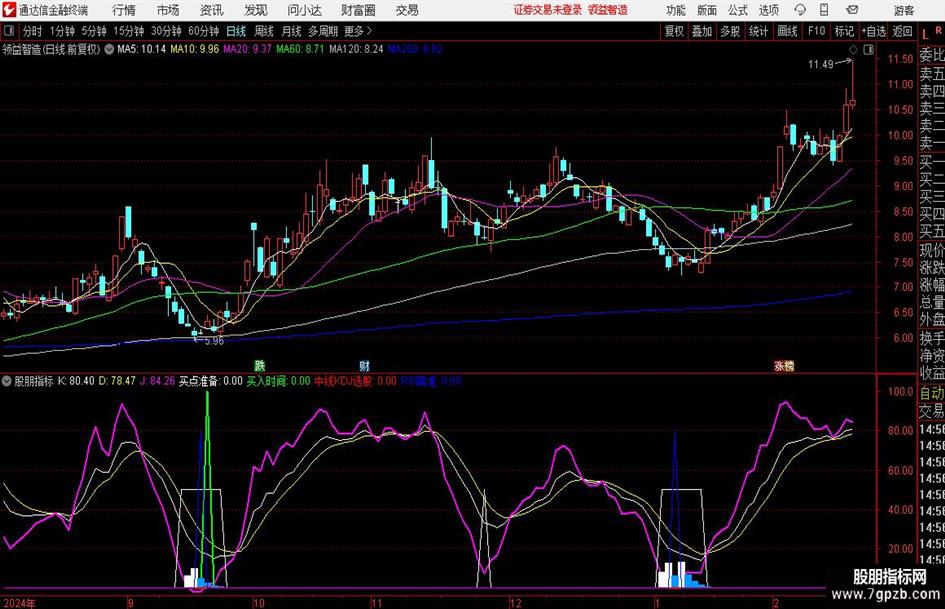The width and height of the screenshot is (945, 609).
Task: Add stock via +自选 button
Action: (874, 31)
